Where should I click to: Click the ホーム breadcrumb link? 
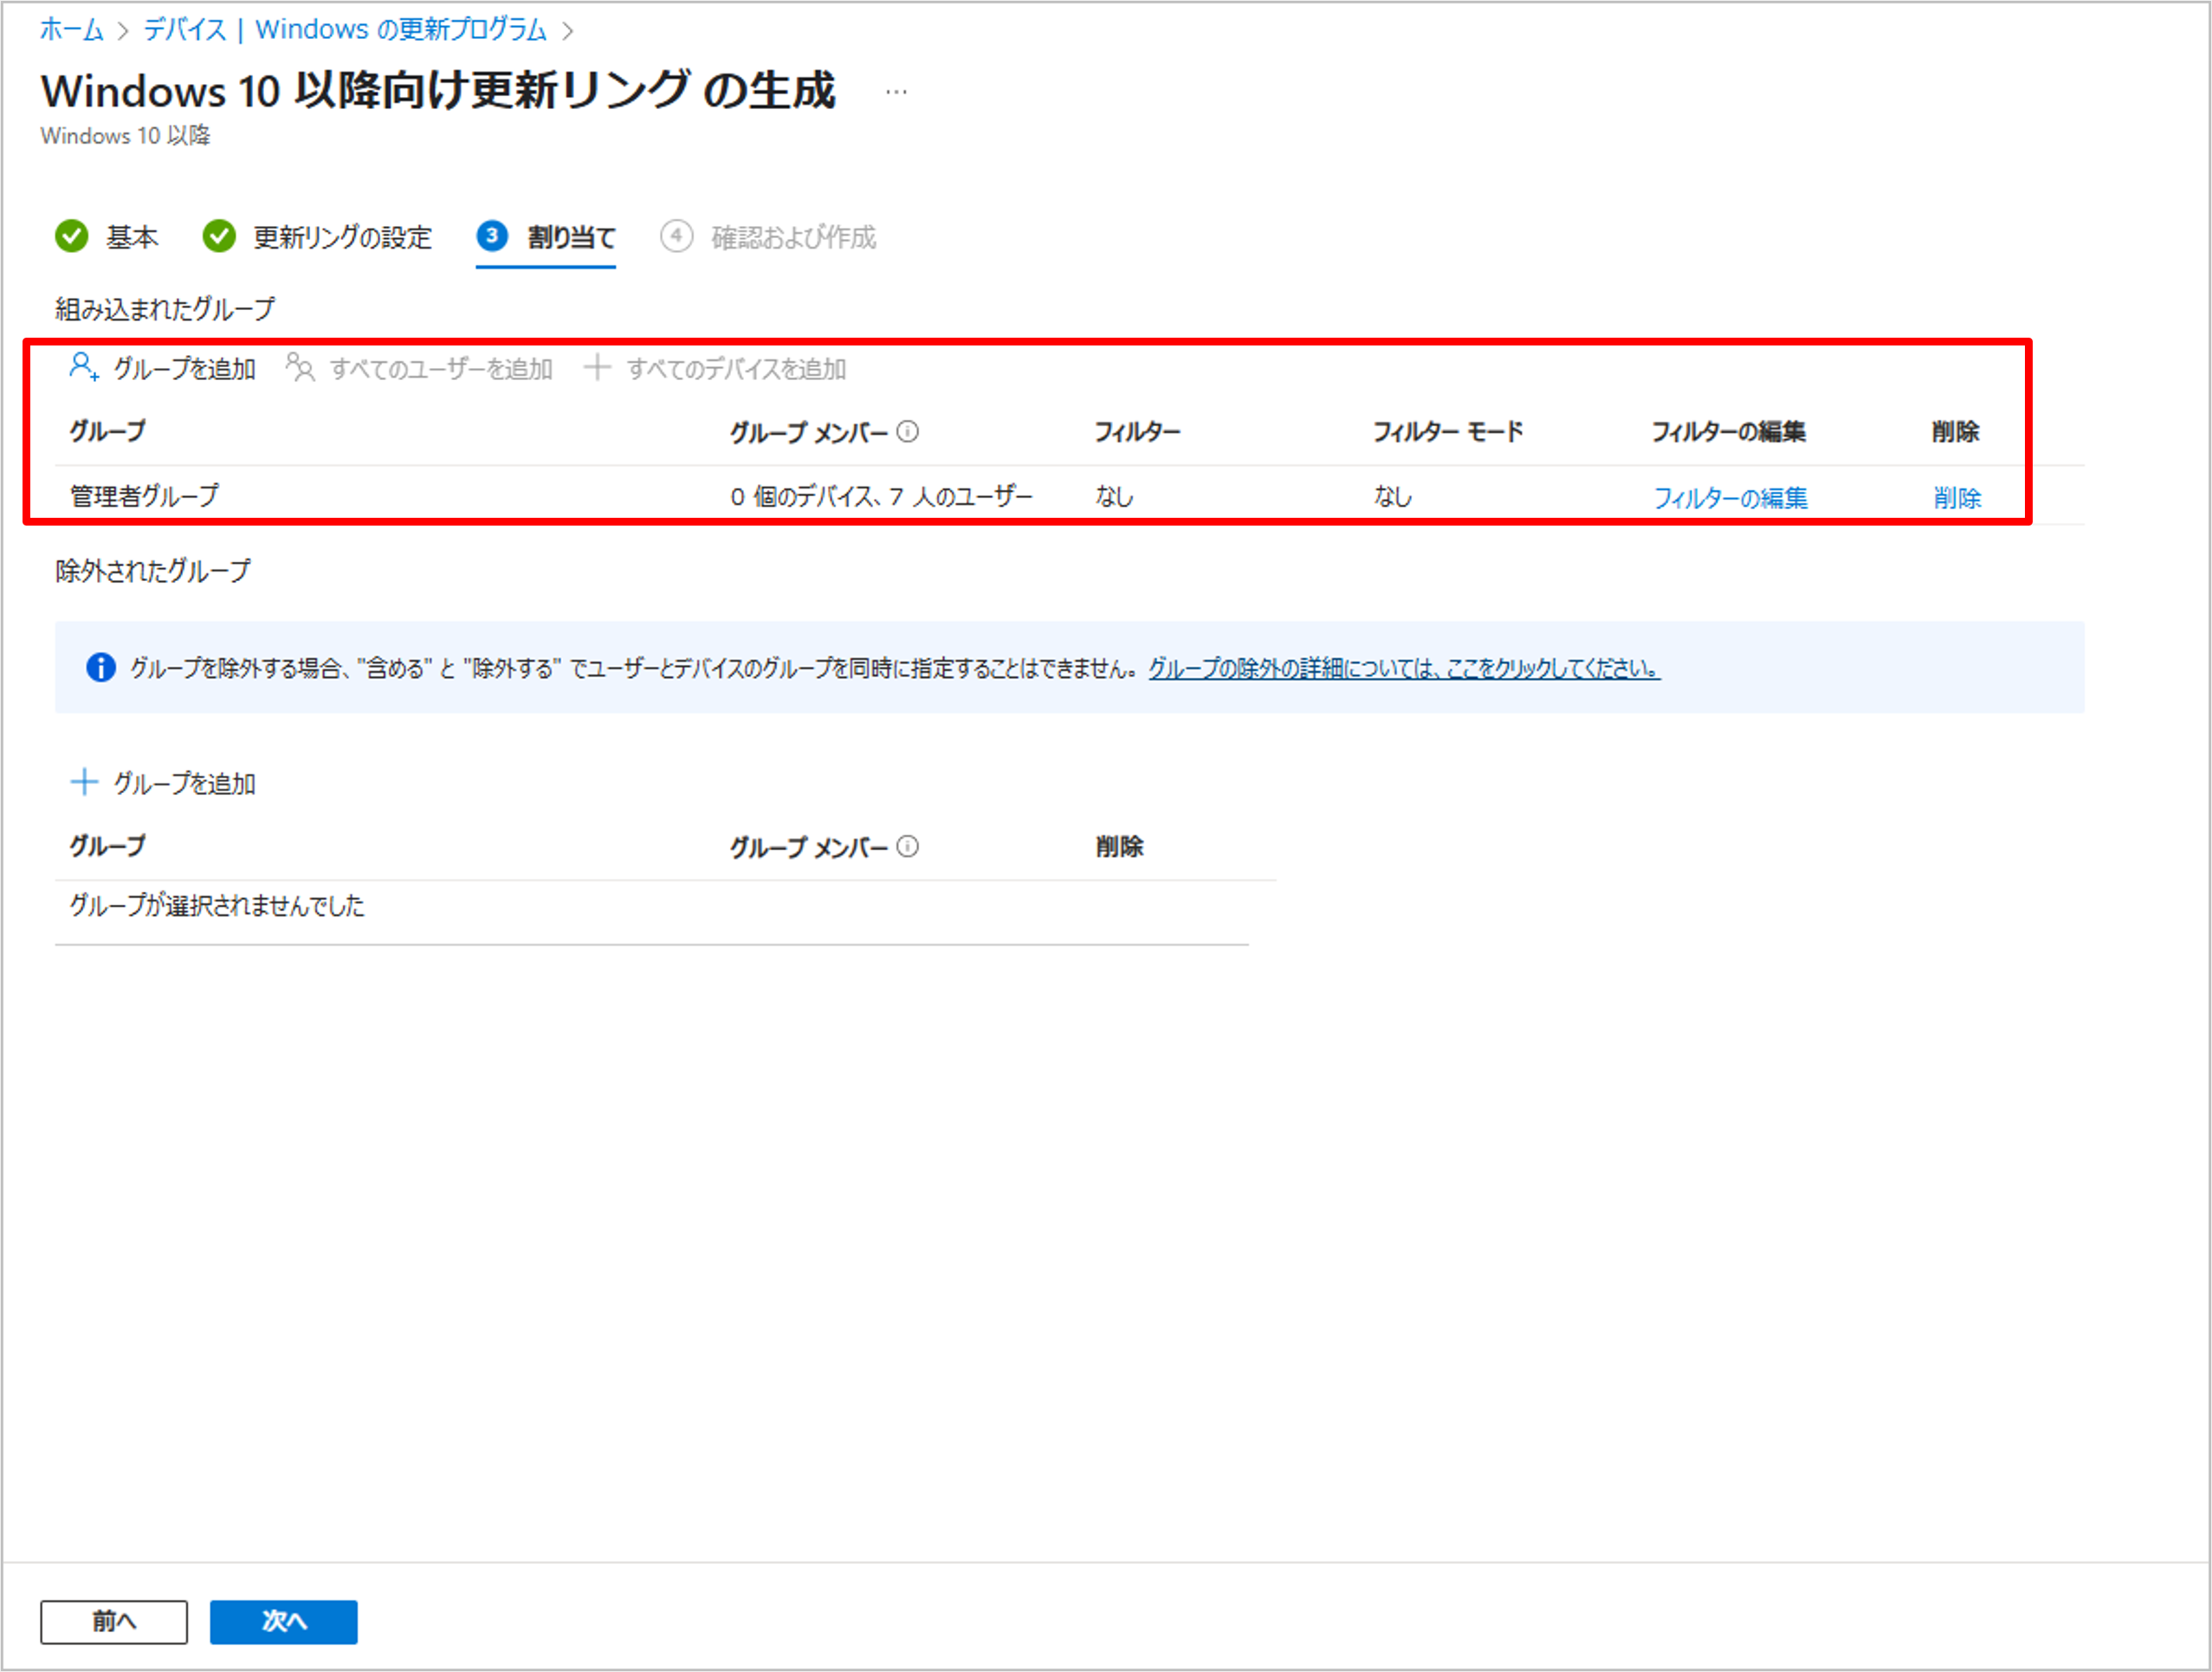[x=71, y=30]
